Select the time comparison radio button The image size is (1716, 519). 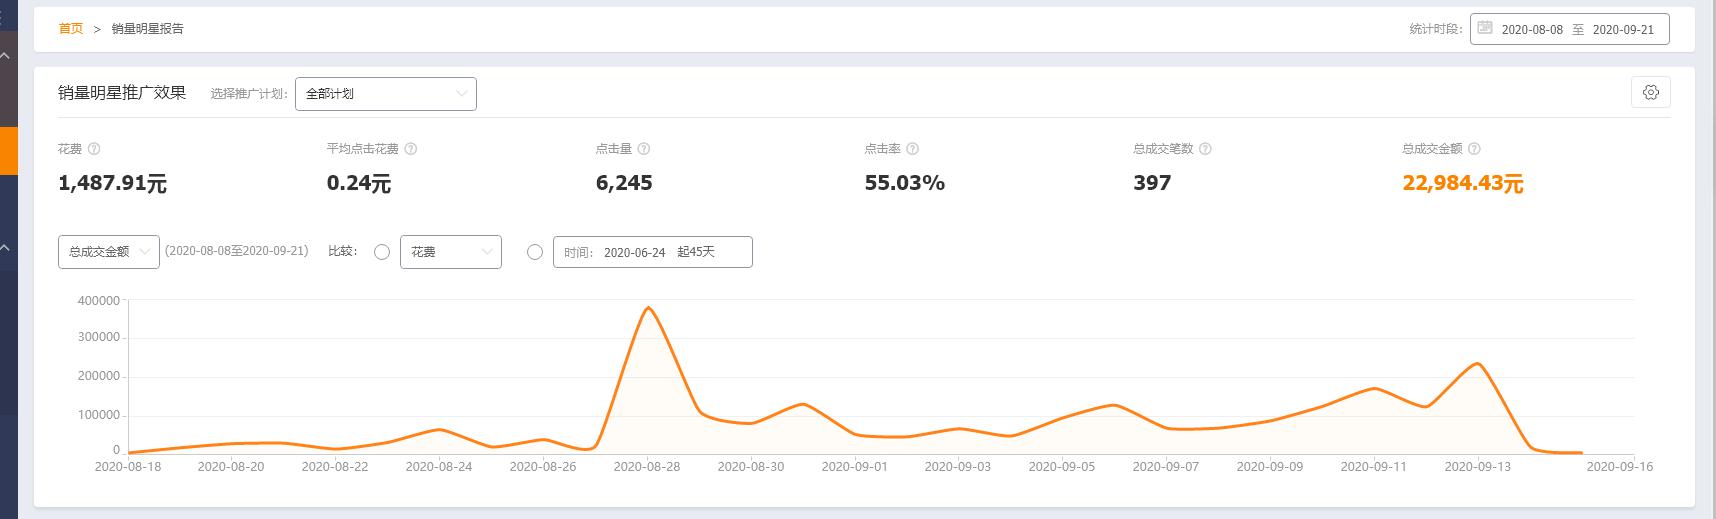[x=534, y=252]
